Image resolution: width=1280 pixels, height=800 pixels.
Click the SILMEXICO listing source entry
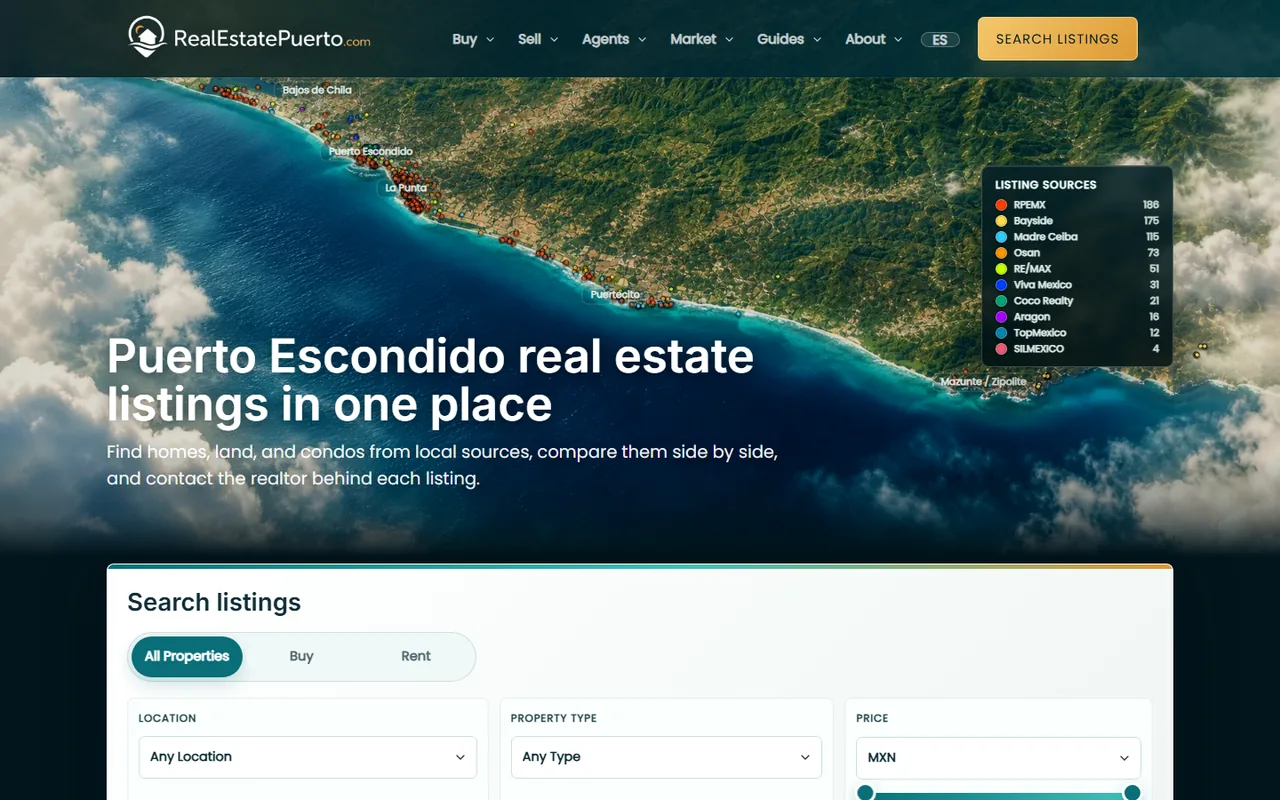pyautogui.click(x=1077, y=349)
